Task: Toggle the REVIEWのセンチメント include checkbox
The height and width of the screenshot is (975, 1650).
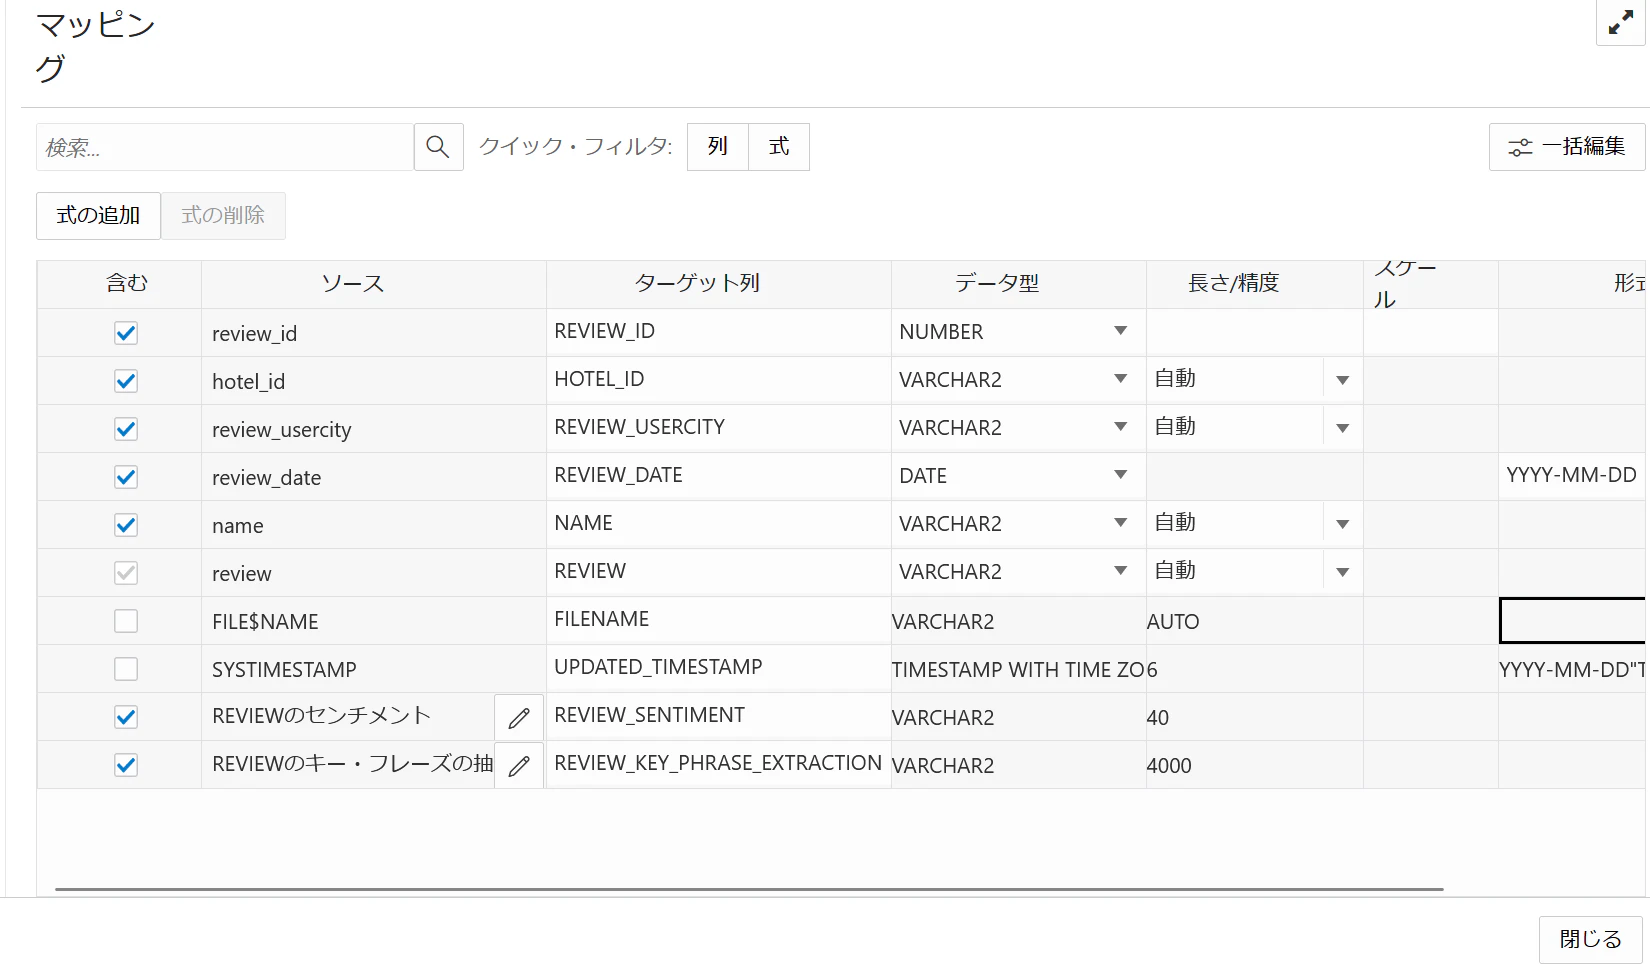Action: [x=126, y=717]
